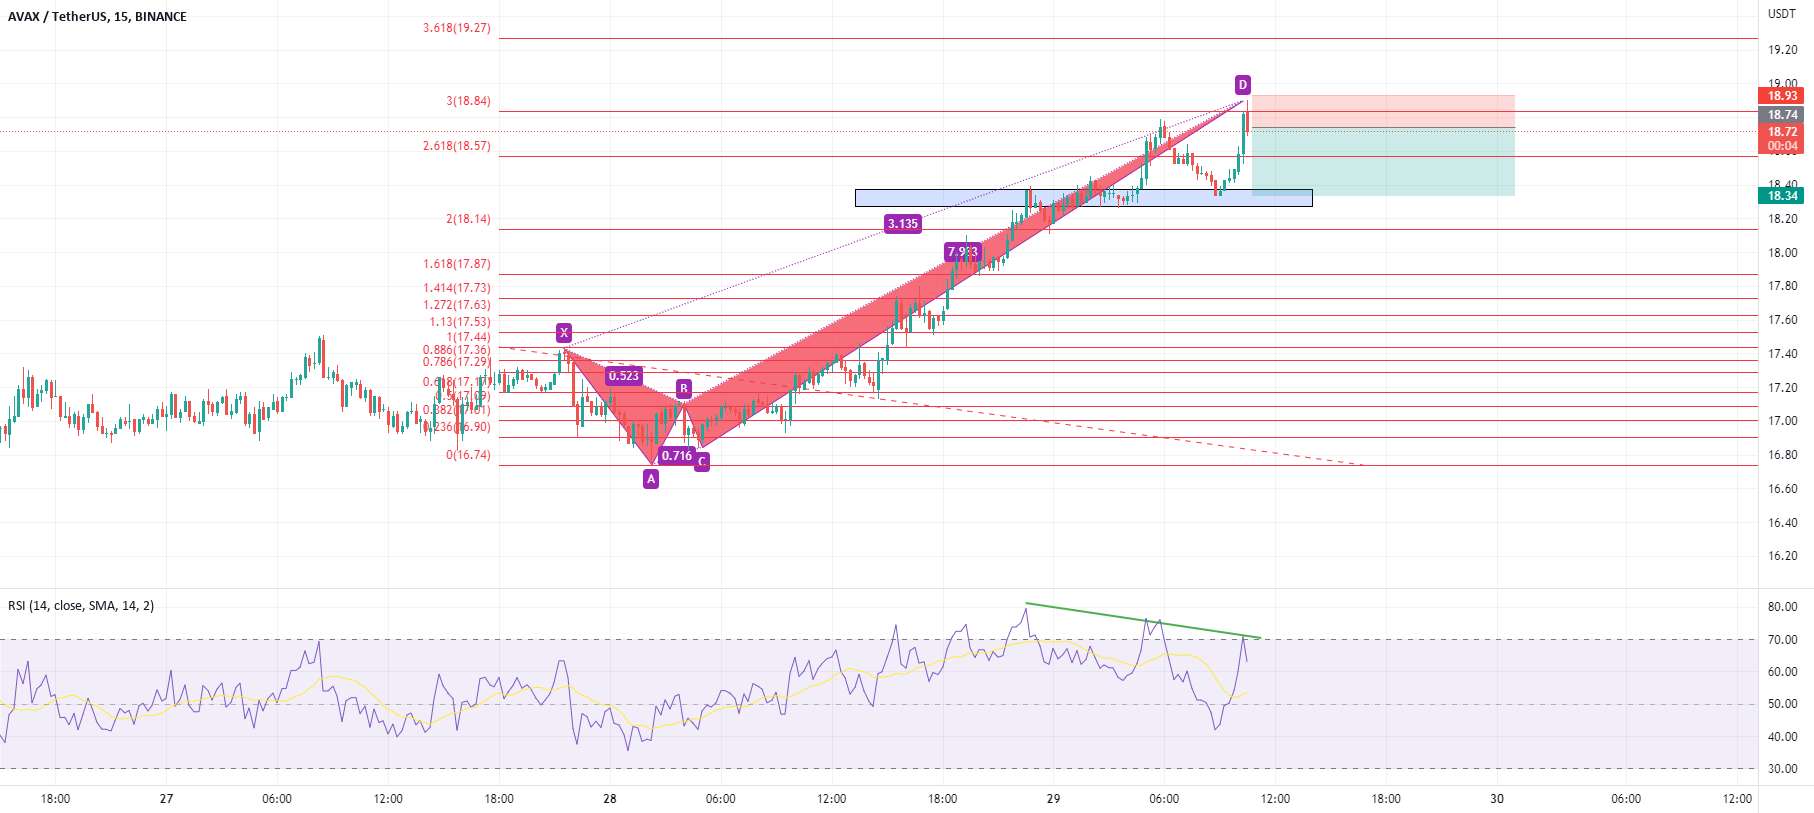Select the blue support rectangle zone
Screen dimensions: 1814x813
coord(1083,198)
